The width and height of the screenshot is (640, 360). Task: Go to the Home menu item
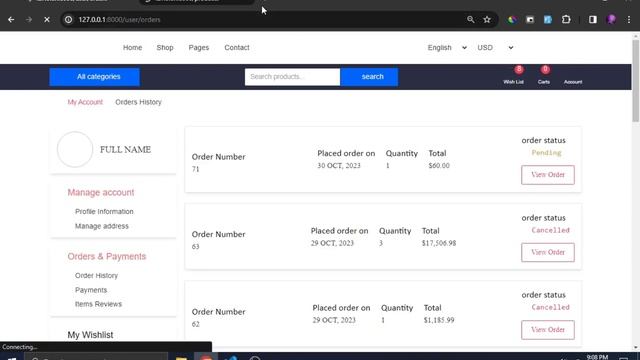(x=133, y=48)
